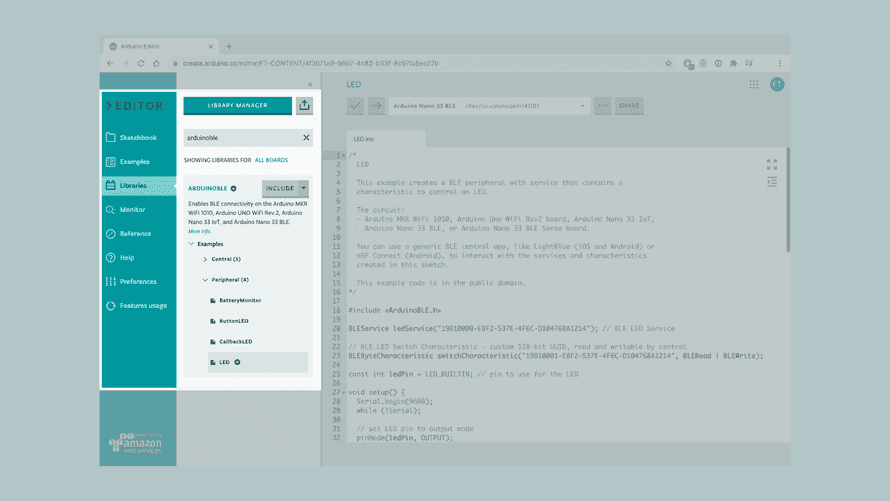Open the FT user profile avatar
This screenshot has width=890, height=501.
pos(777,85)
